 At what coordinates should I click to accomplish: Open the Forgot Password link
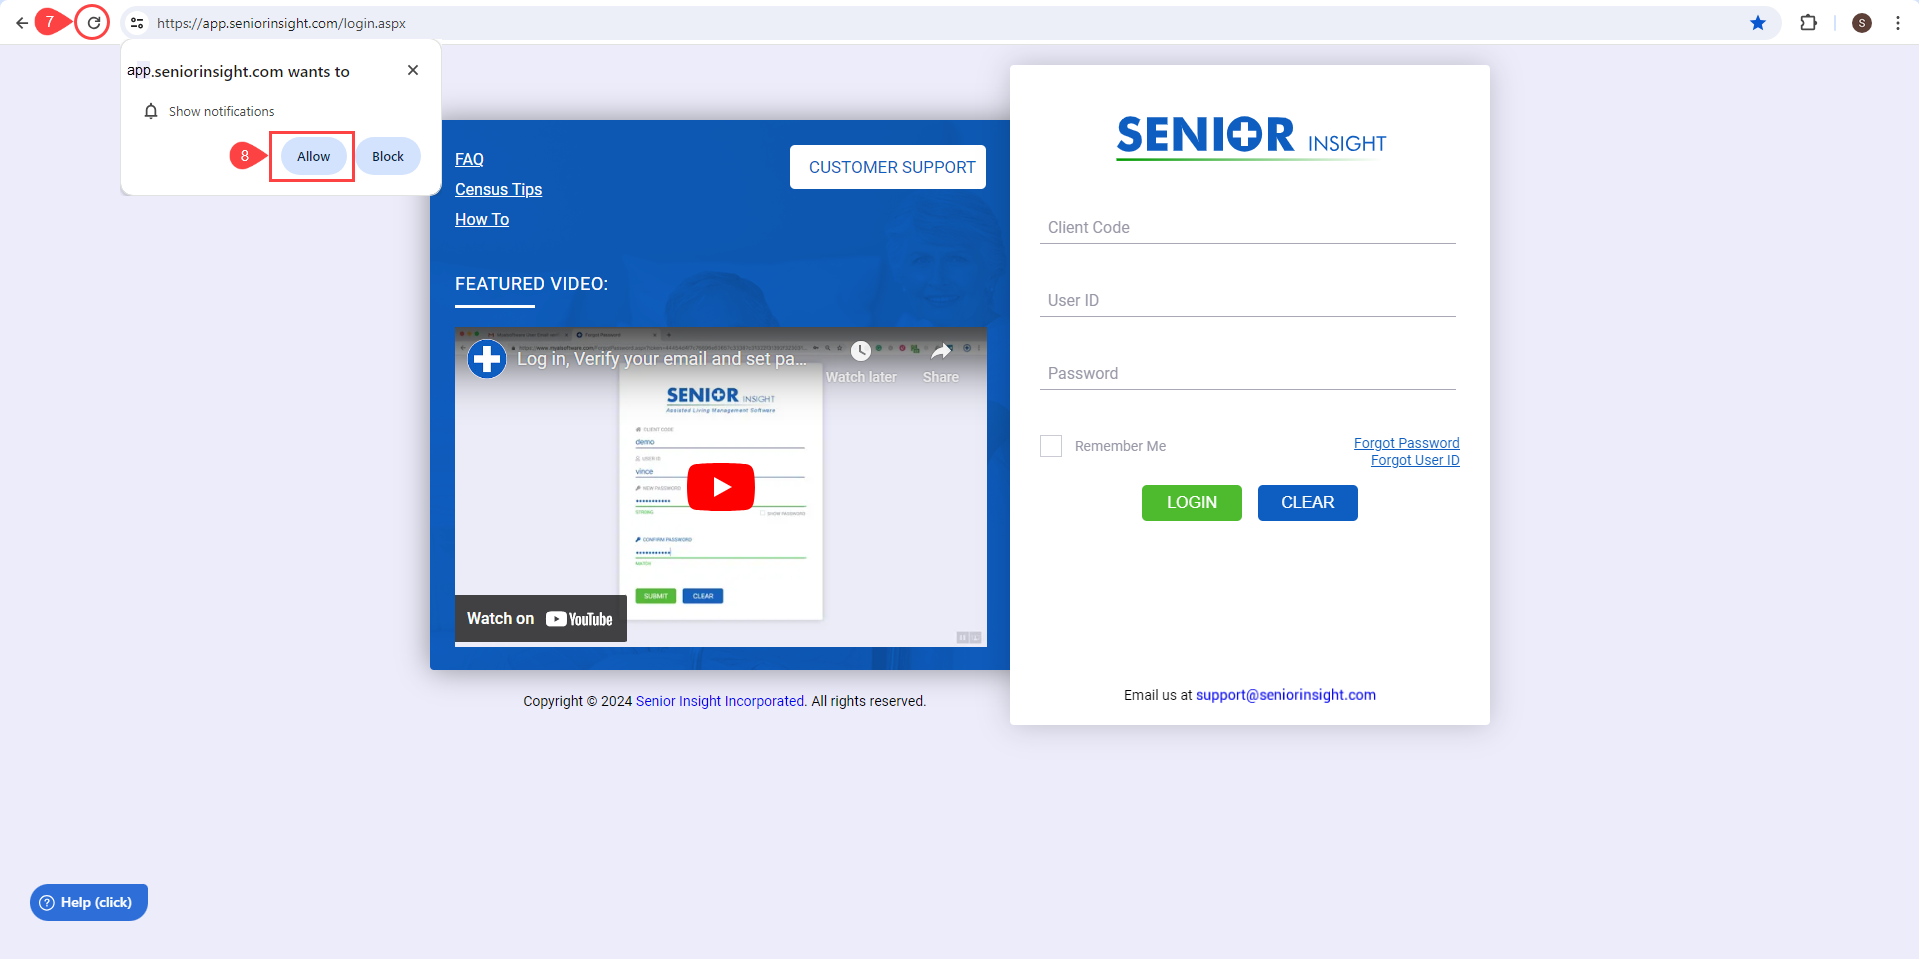pos(1406,443)
